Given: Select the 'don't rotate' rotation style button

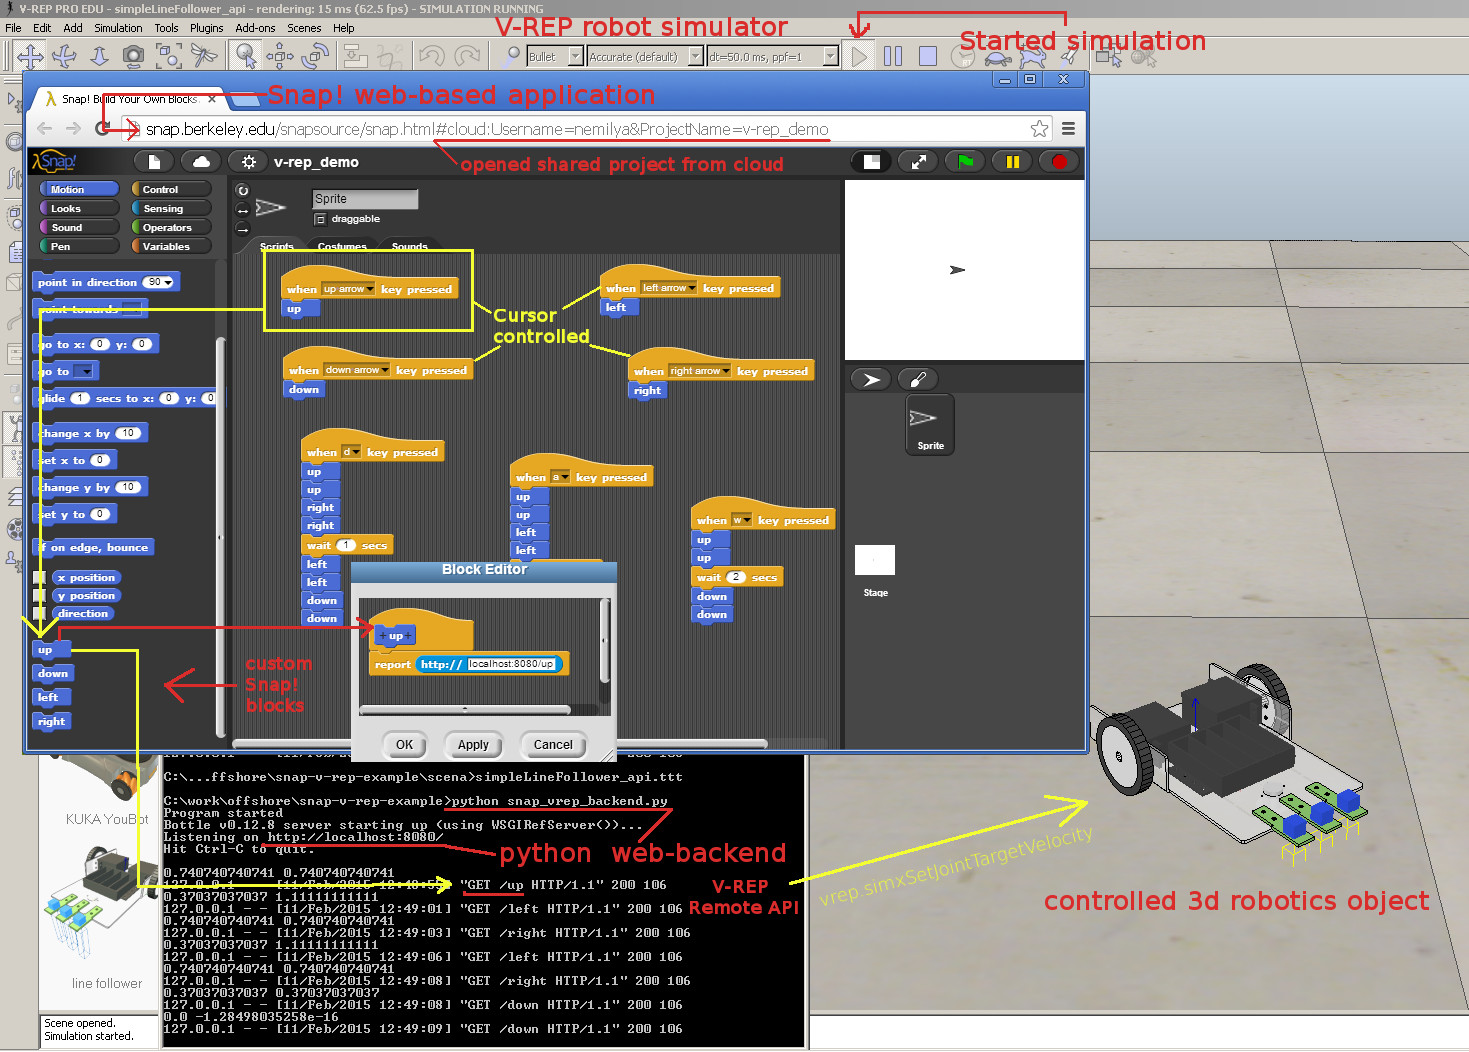Looking at the screenshot, I should coord(242,229).
